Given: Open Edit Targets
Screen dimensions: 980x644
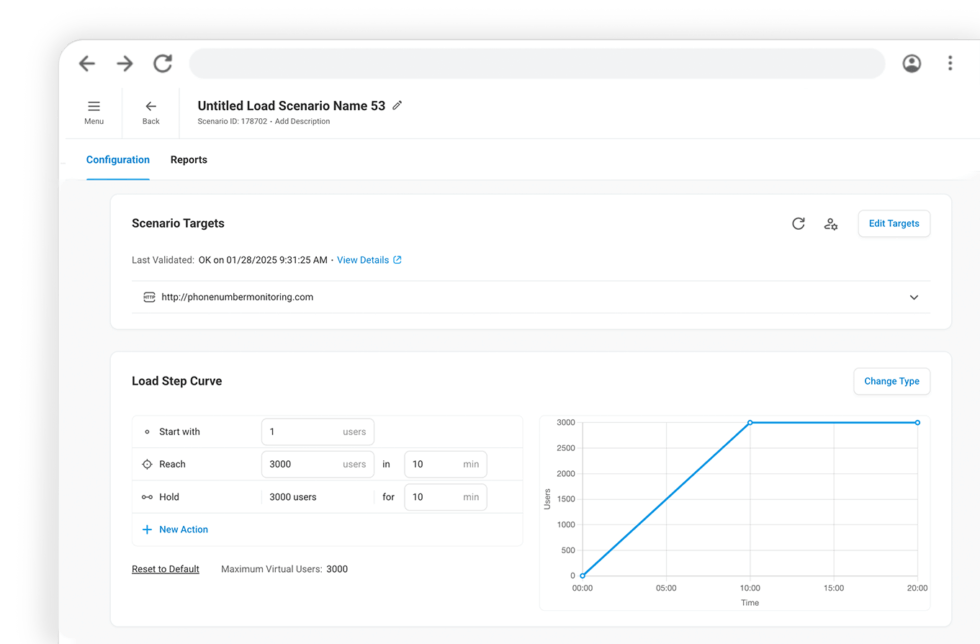Looking at the screenshot, I should coord(893,223).
